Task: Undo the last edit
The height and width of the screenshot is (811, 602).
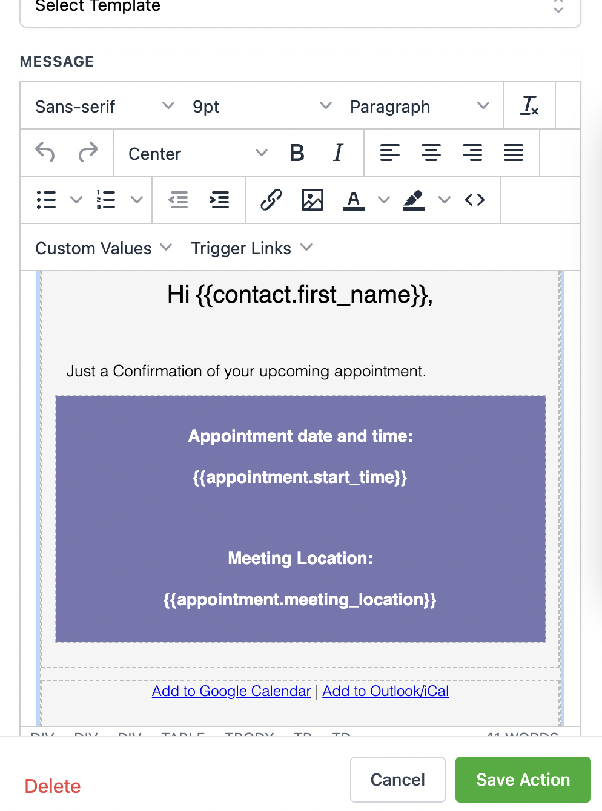Action: 45,153
